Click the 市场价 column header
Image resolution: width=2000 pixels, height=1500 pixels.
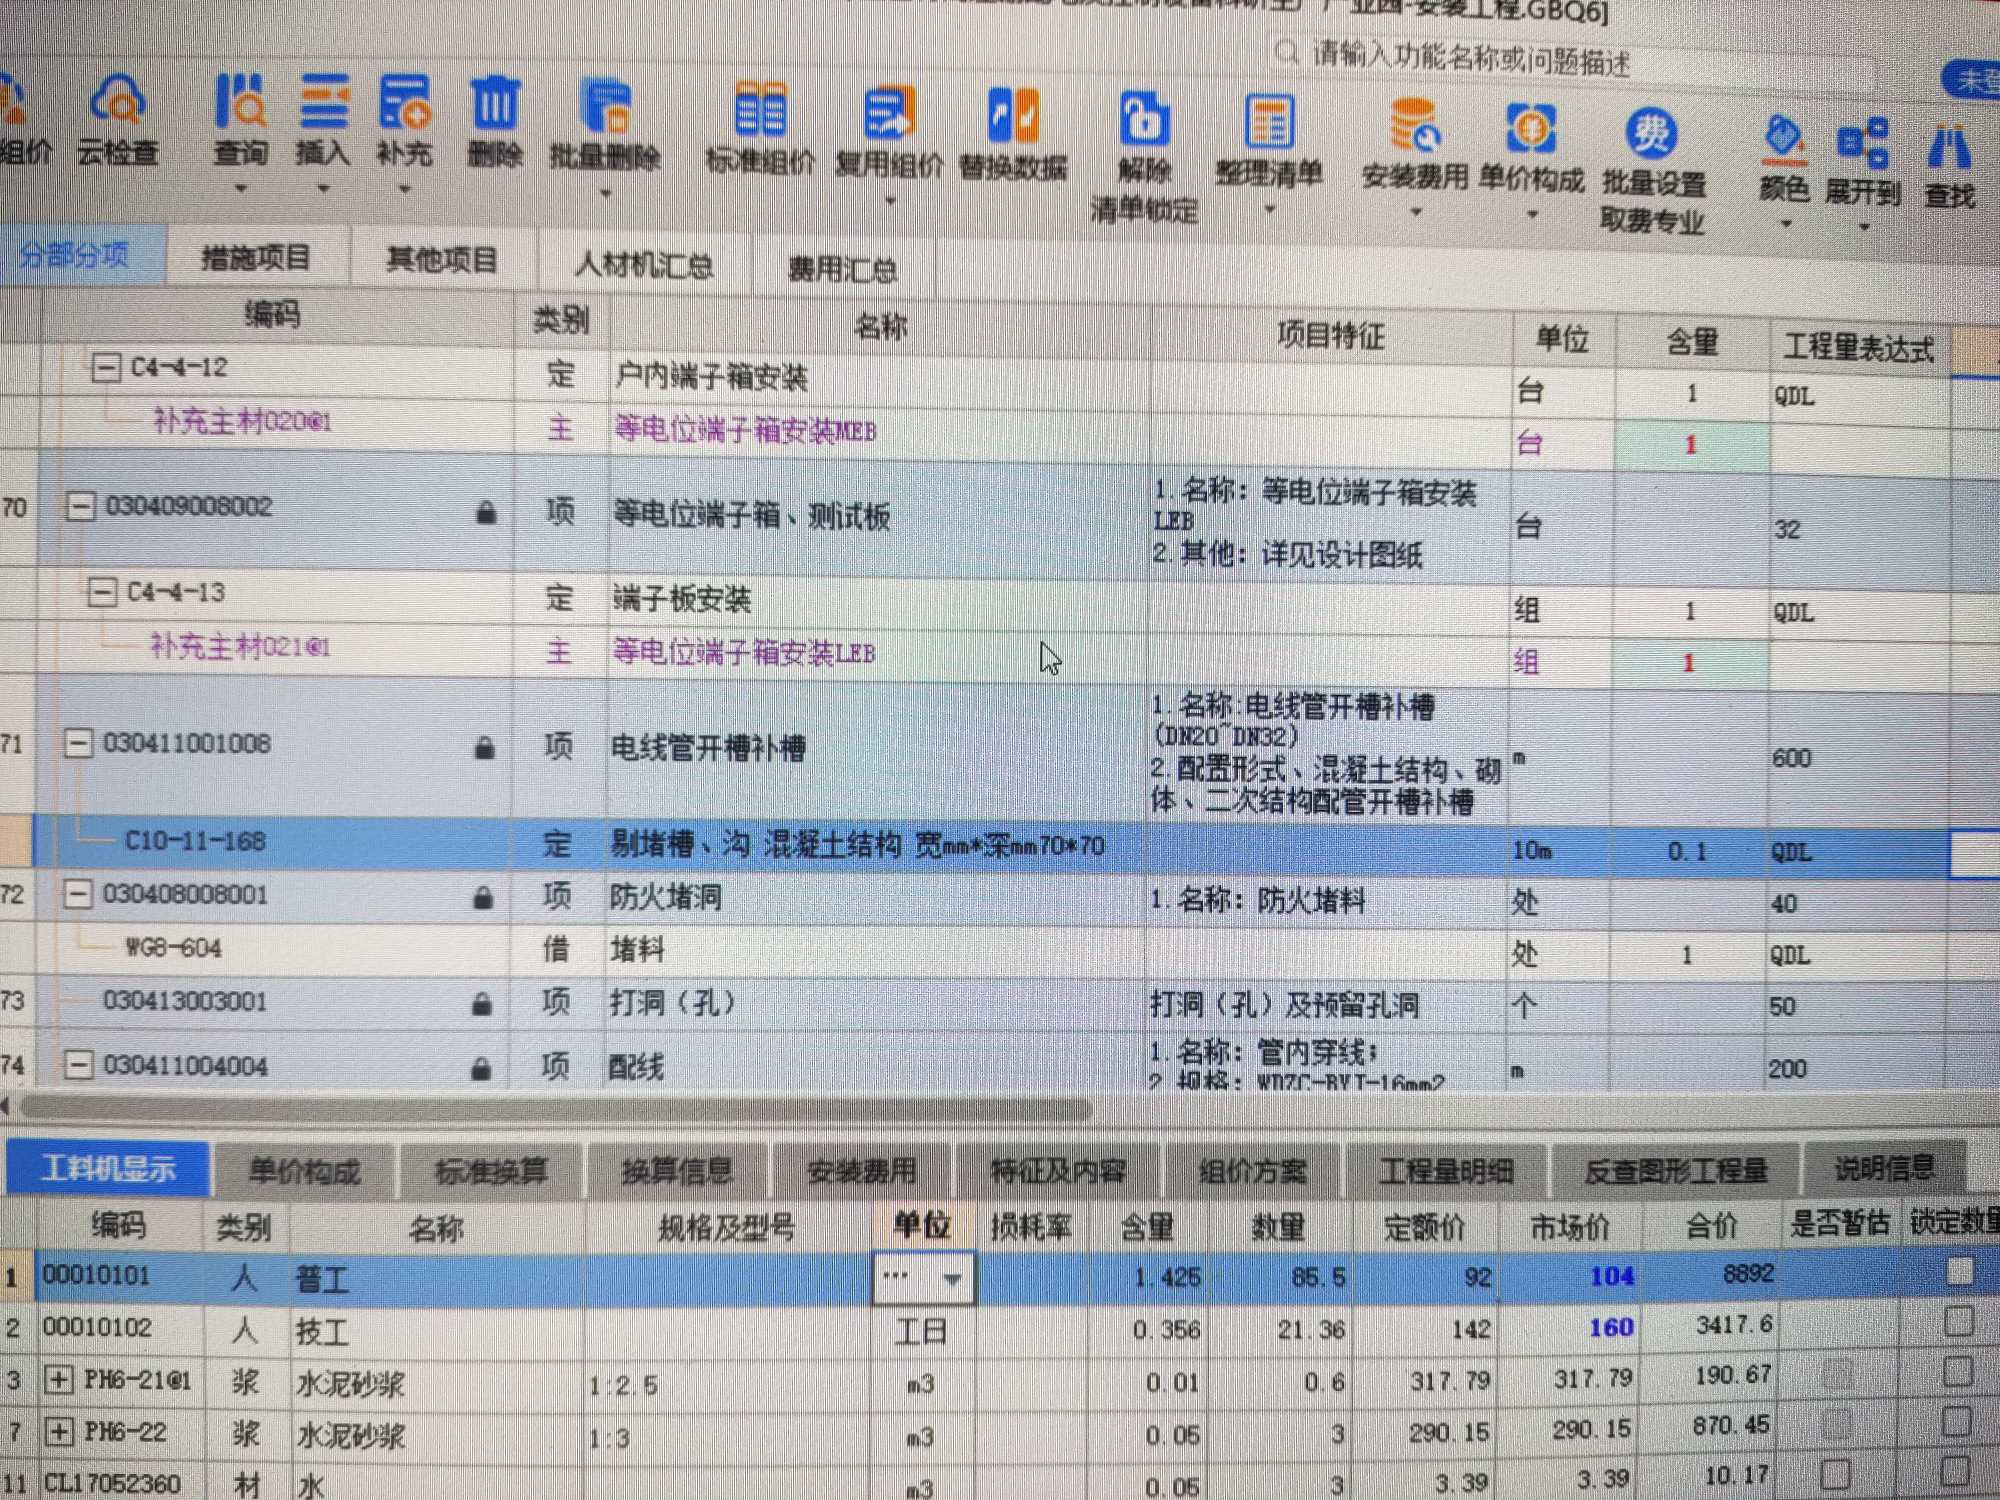[1570, 1226]
